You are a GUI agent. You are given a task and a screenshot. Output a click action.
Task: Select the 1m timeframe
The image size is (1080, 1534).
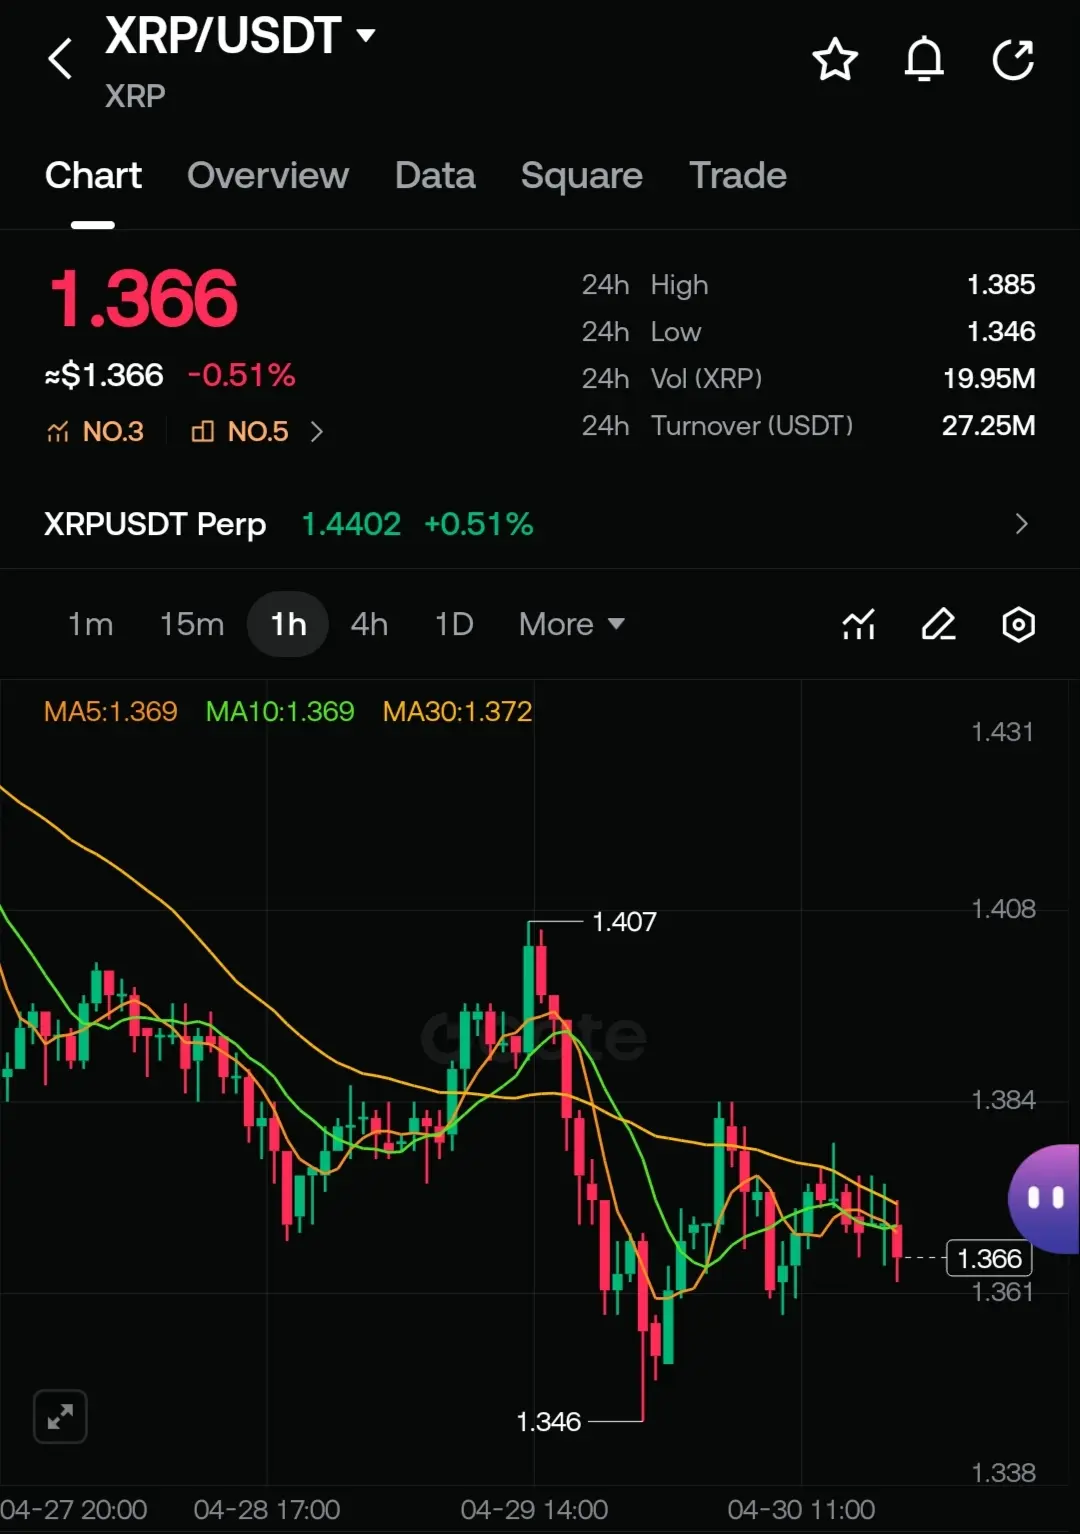pos(90,624)
